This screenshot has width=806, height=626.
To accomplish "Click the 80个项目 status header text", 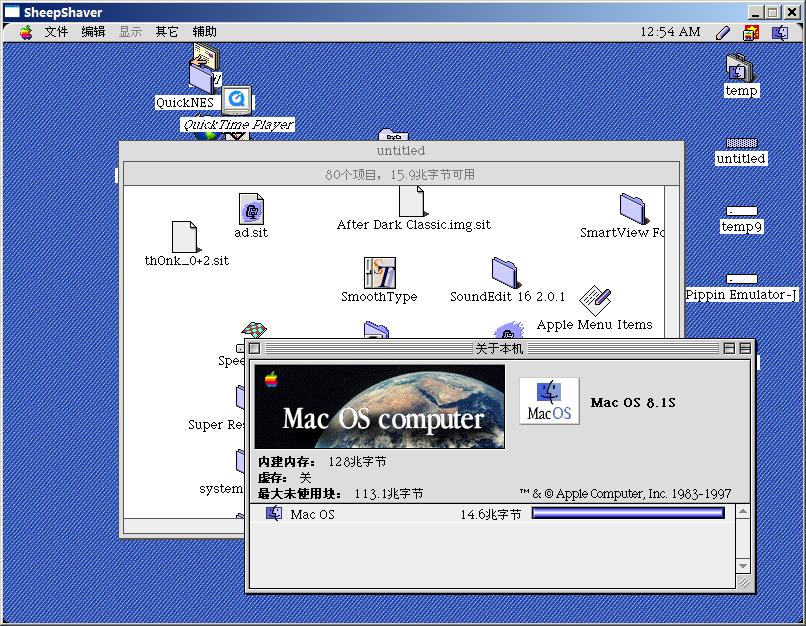I will click(x=400, y=175).
